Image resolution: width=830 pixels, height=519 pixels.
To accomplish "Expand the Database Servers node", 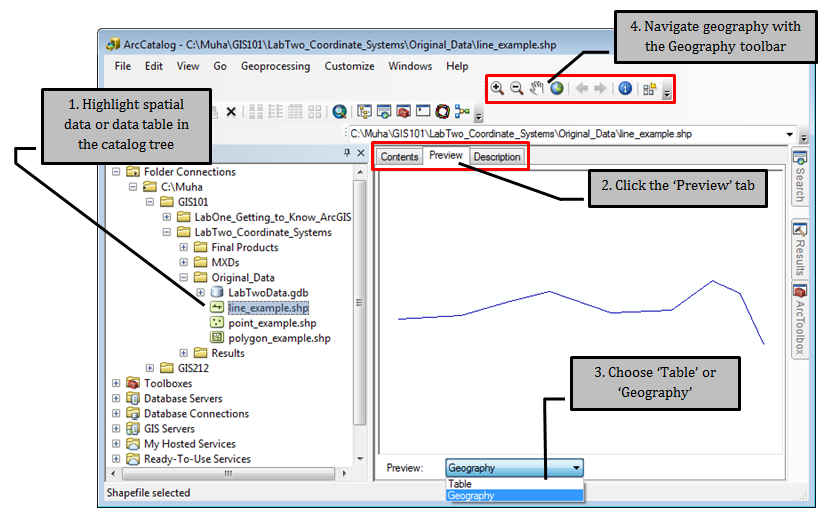I will (x=116, y=398).
